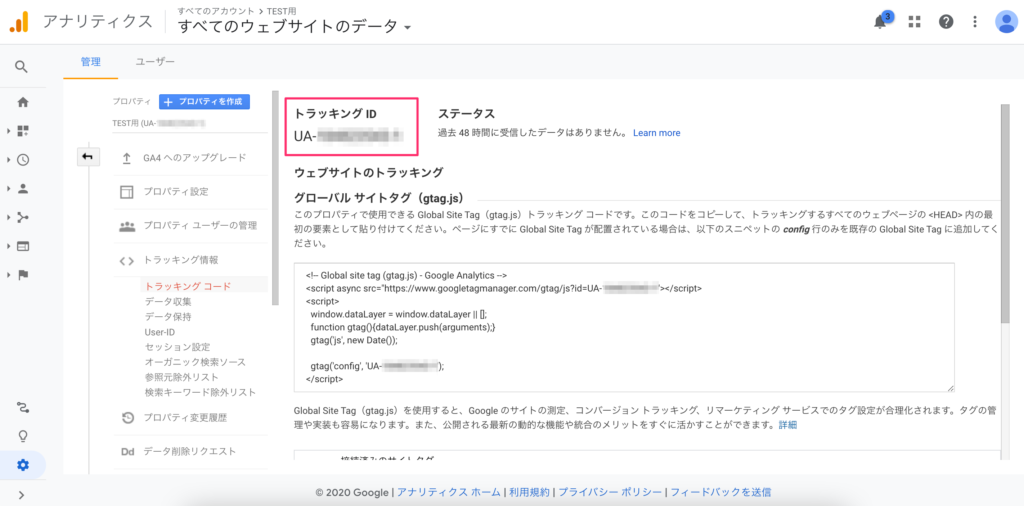Select データ保持 menu item
Image resolution: width=1024 pixels, height=506 pixels.
pyautogui.click(x=168, y=317)
